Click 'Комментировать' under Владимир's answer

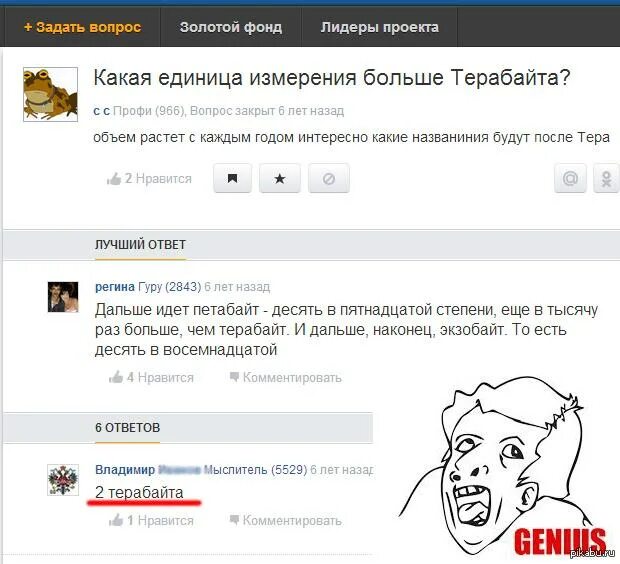pos(285,520)
